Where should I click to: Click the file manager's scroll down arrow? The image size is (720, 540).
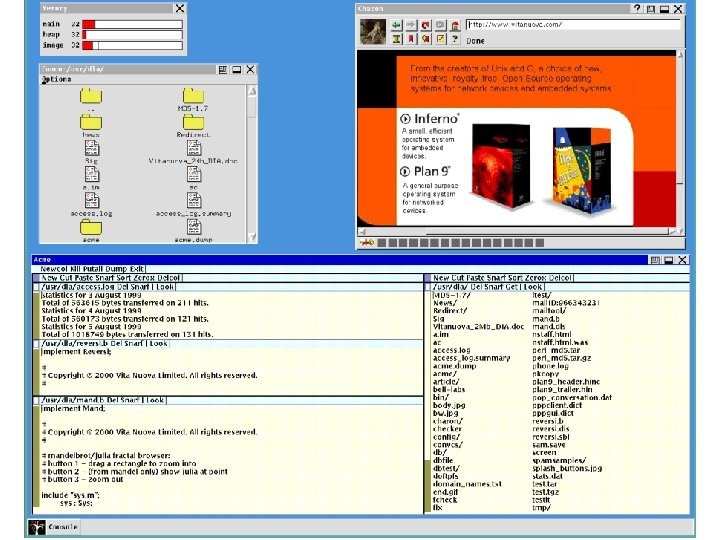pyautogui.click(x=252, y=236)
